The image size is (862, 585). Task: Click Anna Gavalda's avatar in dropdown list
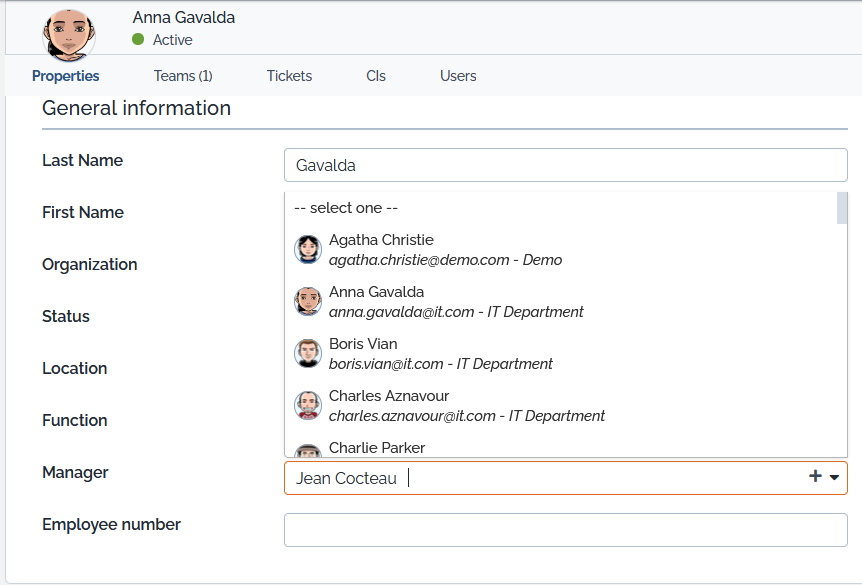point(308,301)
